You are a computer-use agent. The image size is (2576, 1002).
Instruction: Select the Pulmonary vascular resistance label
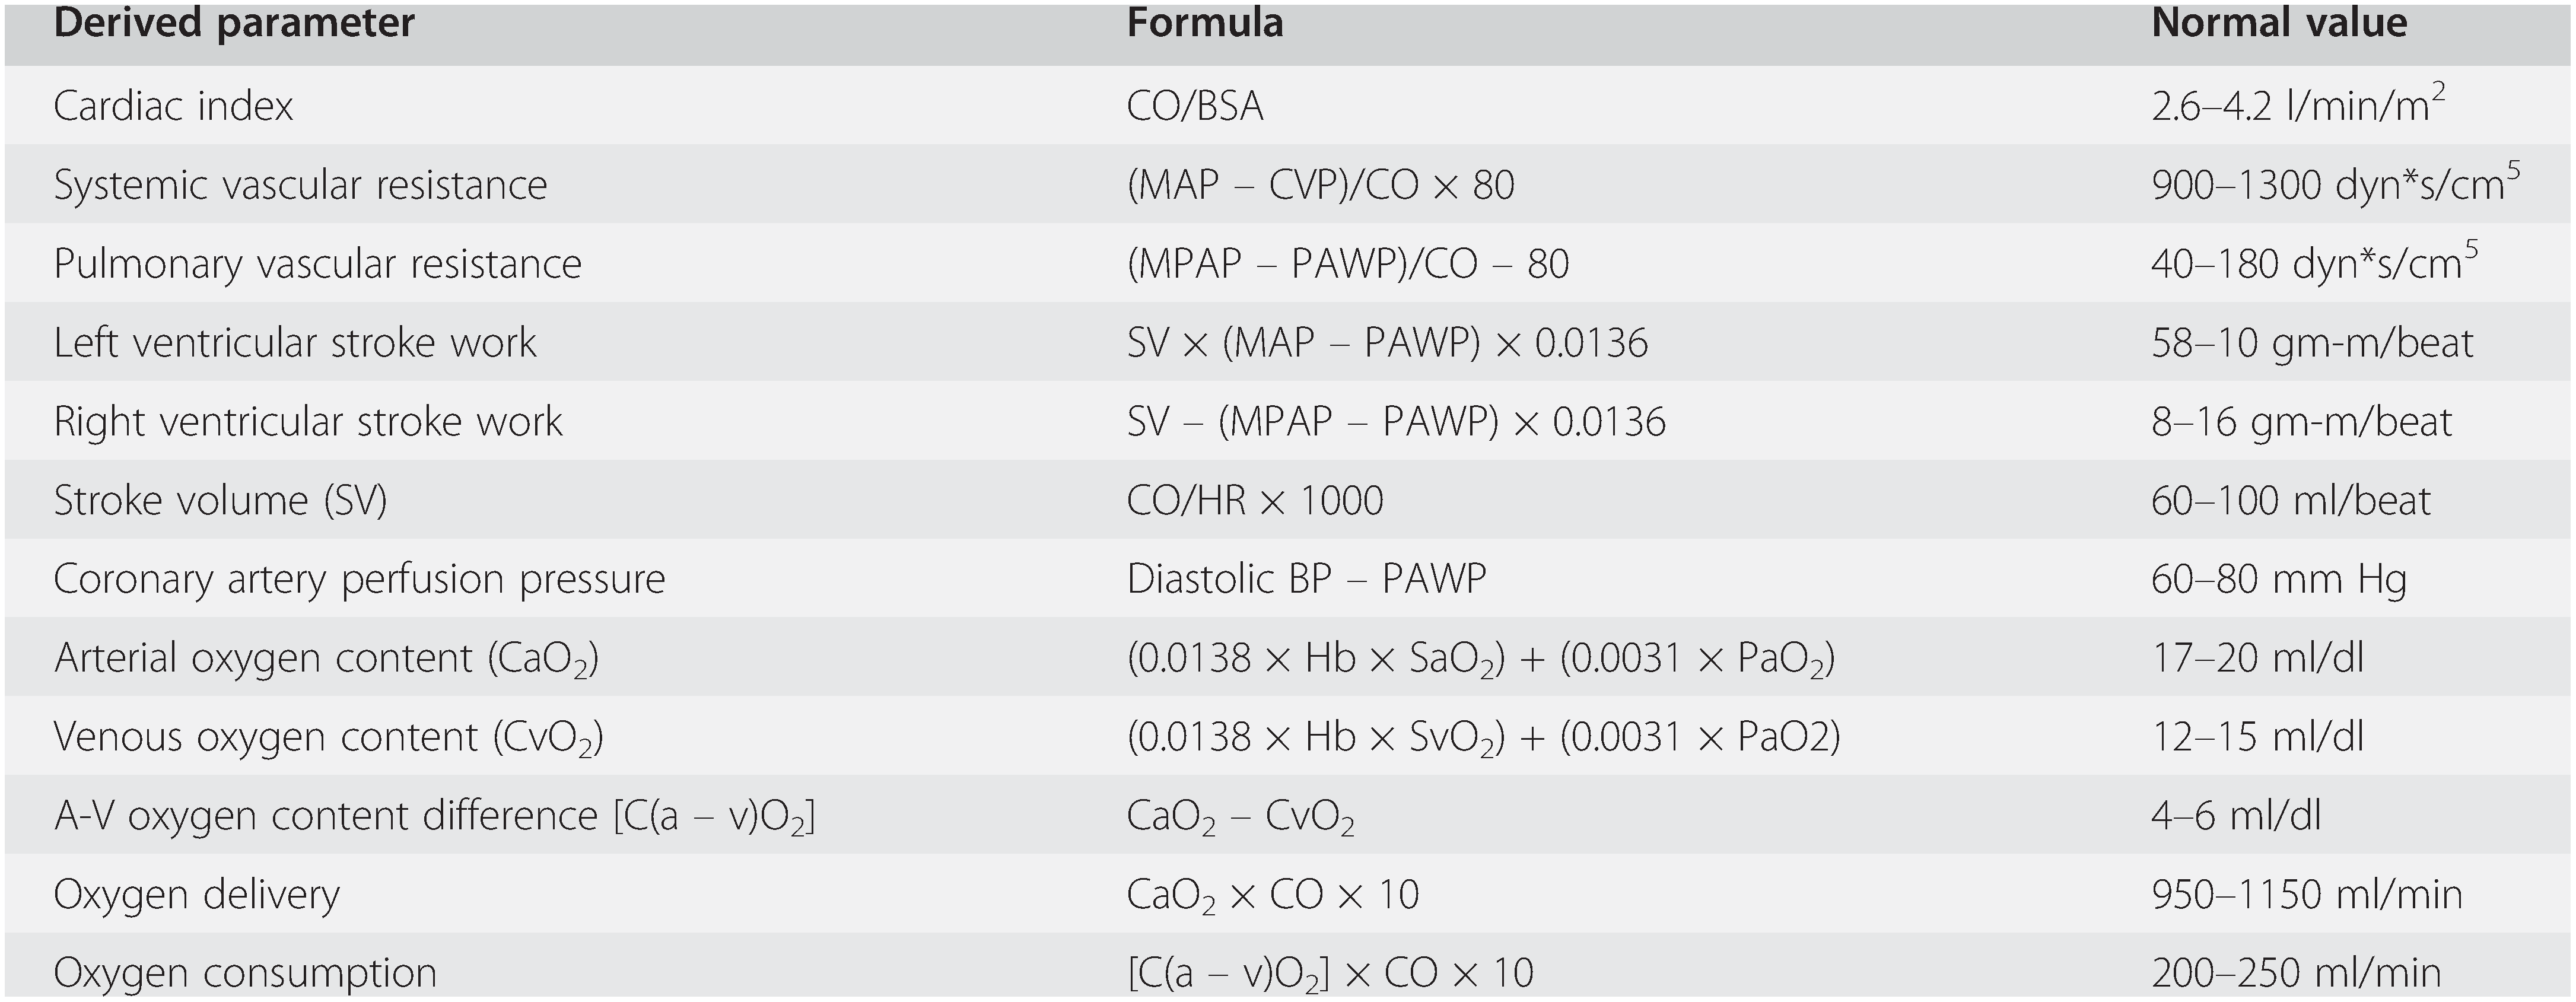pyautogui.click(x=317, y=264)
